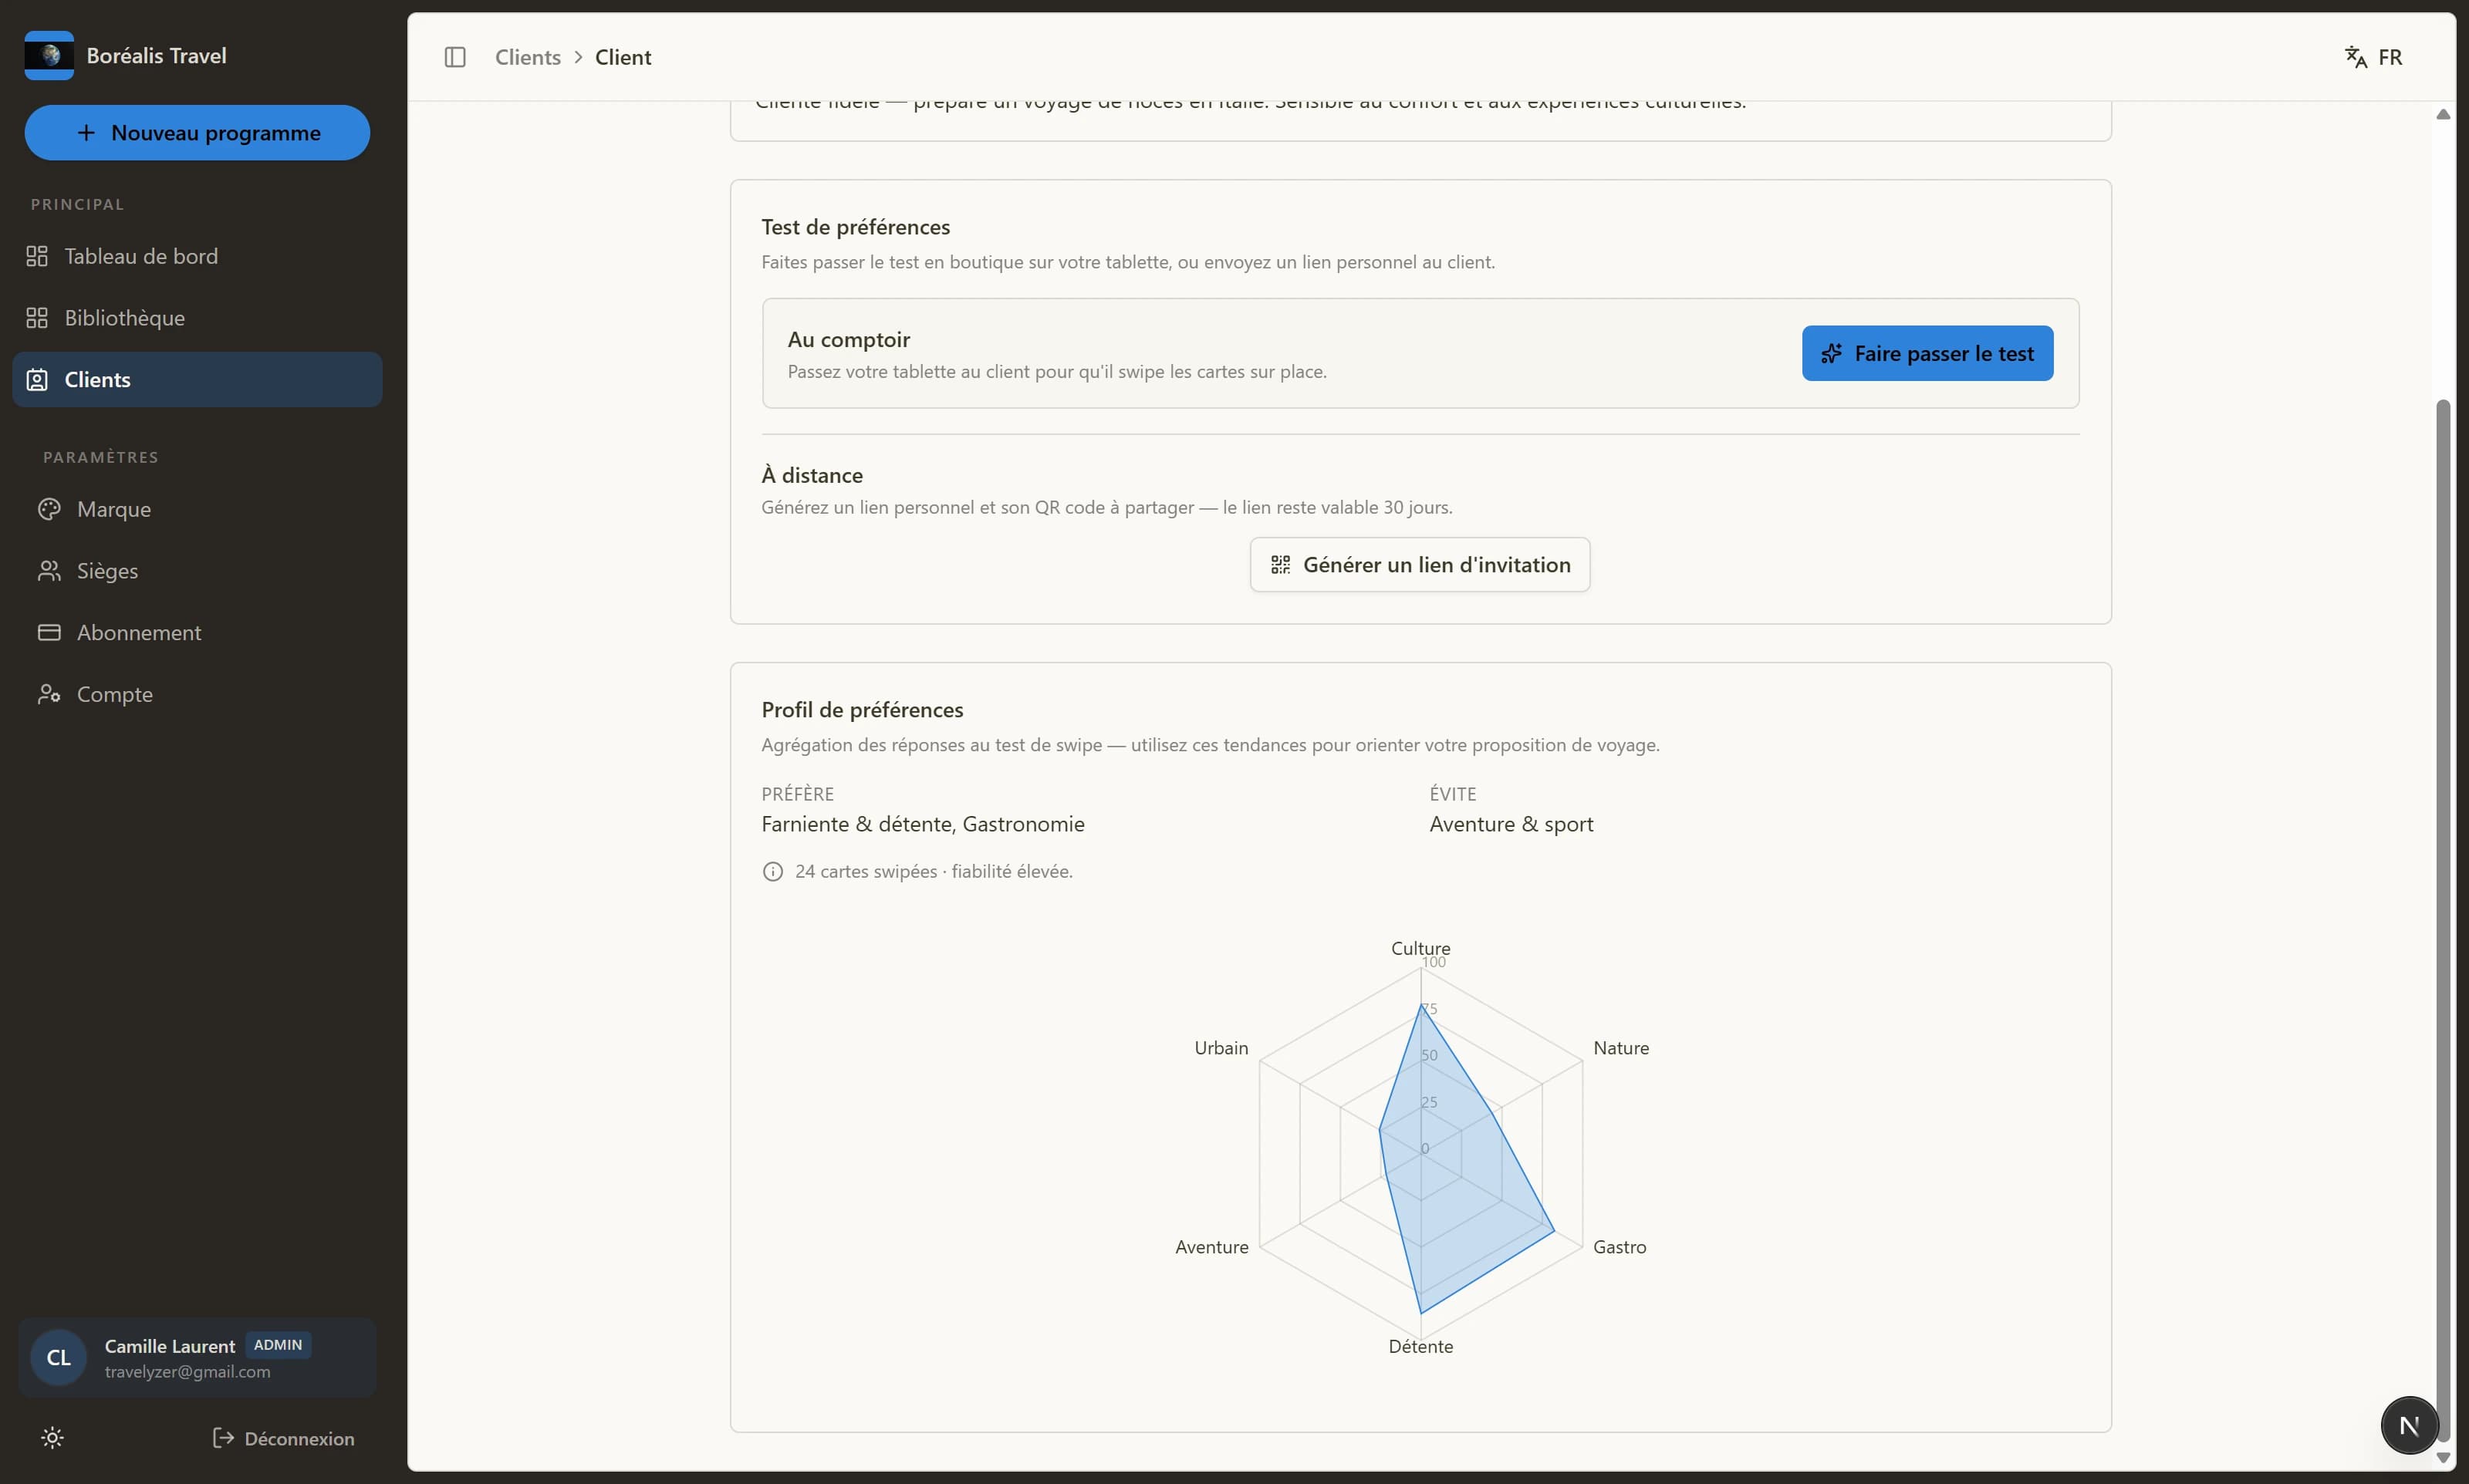Image resolution: width=2469 pixels, height=1484 pixels.
Task: Generate an invitation link
Action: [1420, 565]
